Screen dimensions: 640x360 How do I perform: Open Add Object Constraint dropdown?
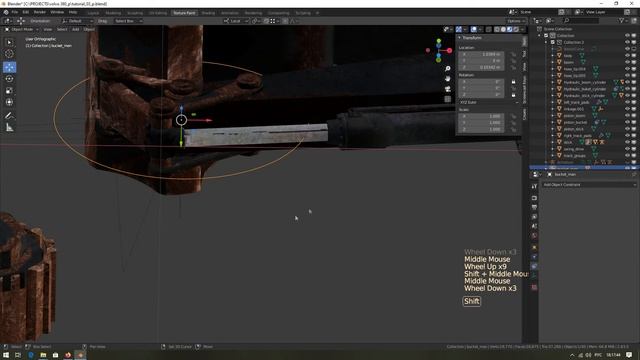coord(589,184)
